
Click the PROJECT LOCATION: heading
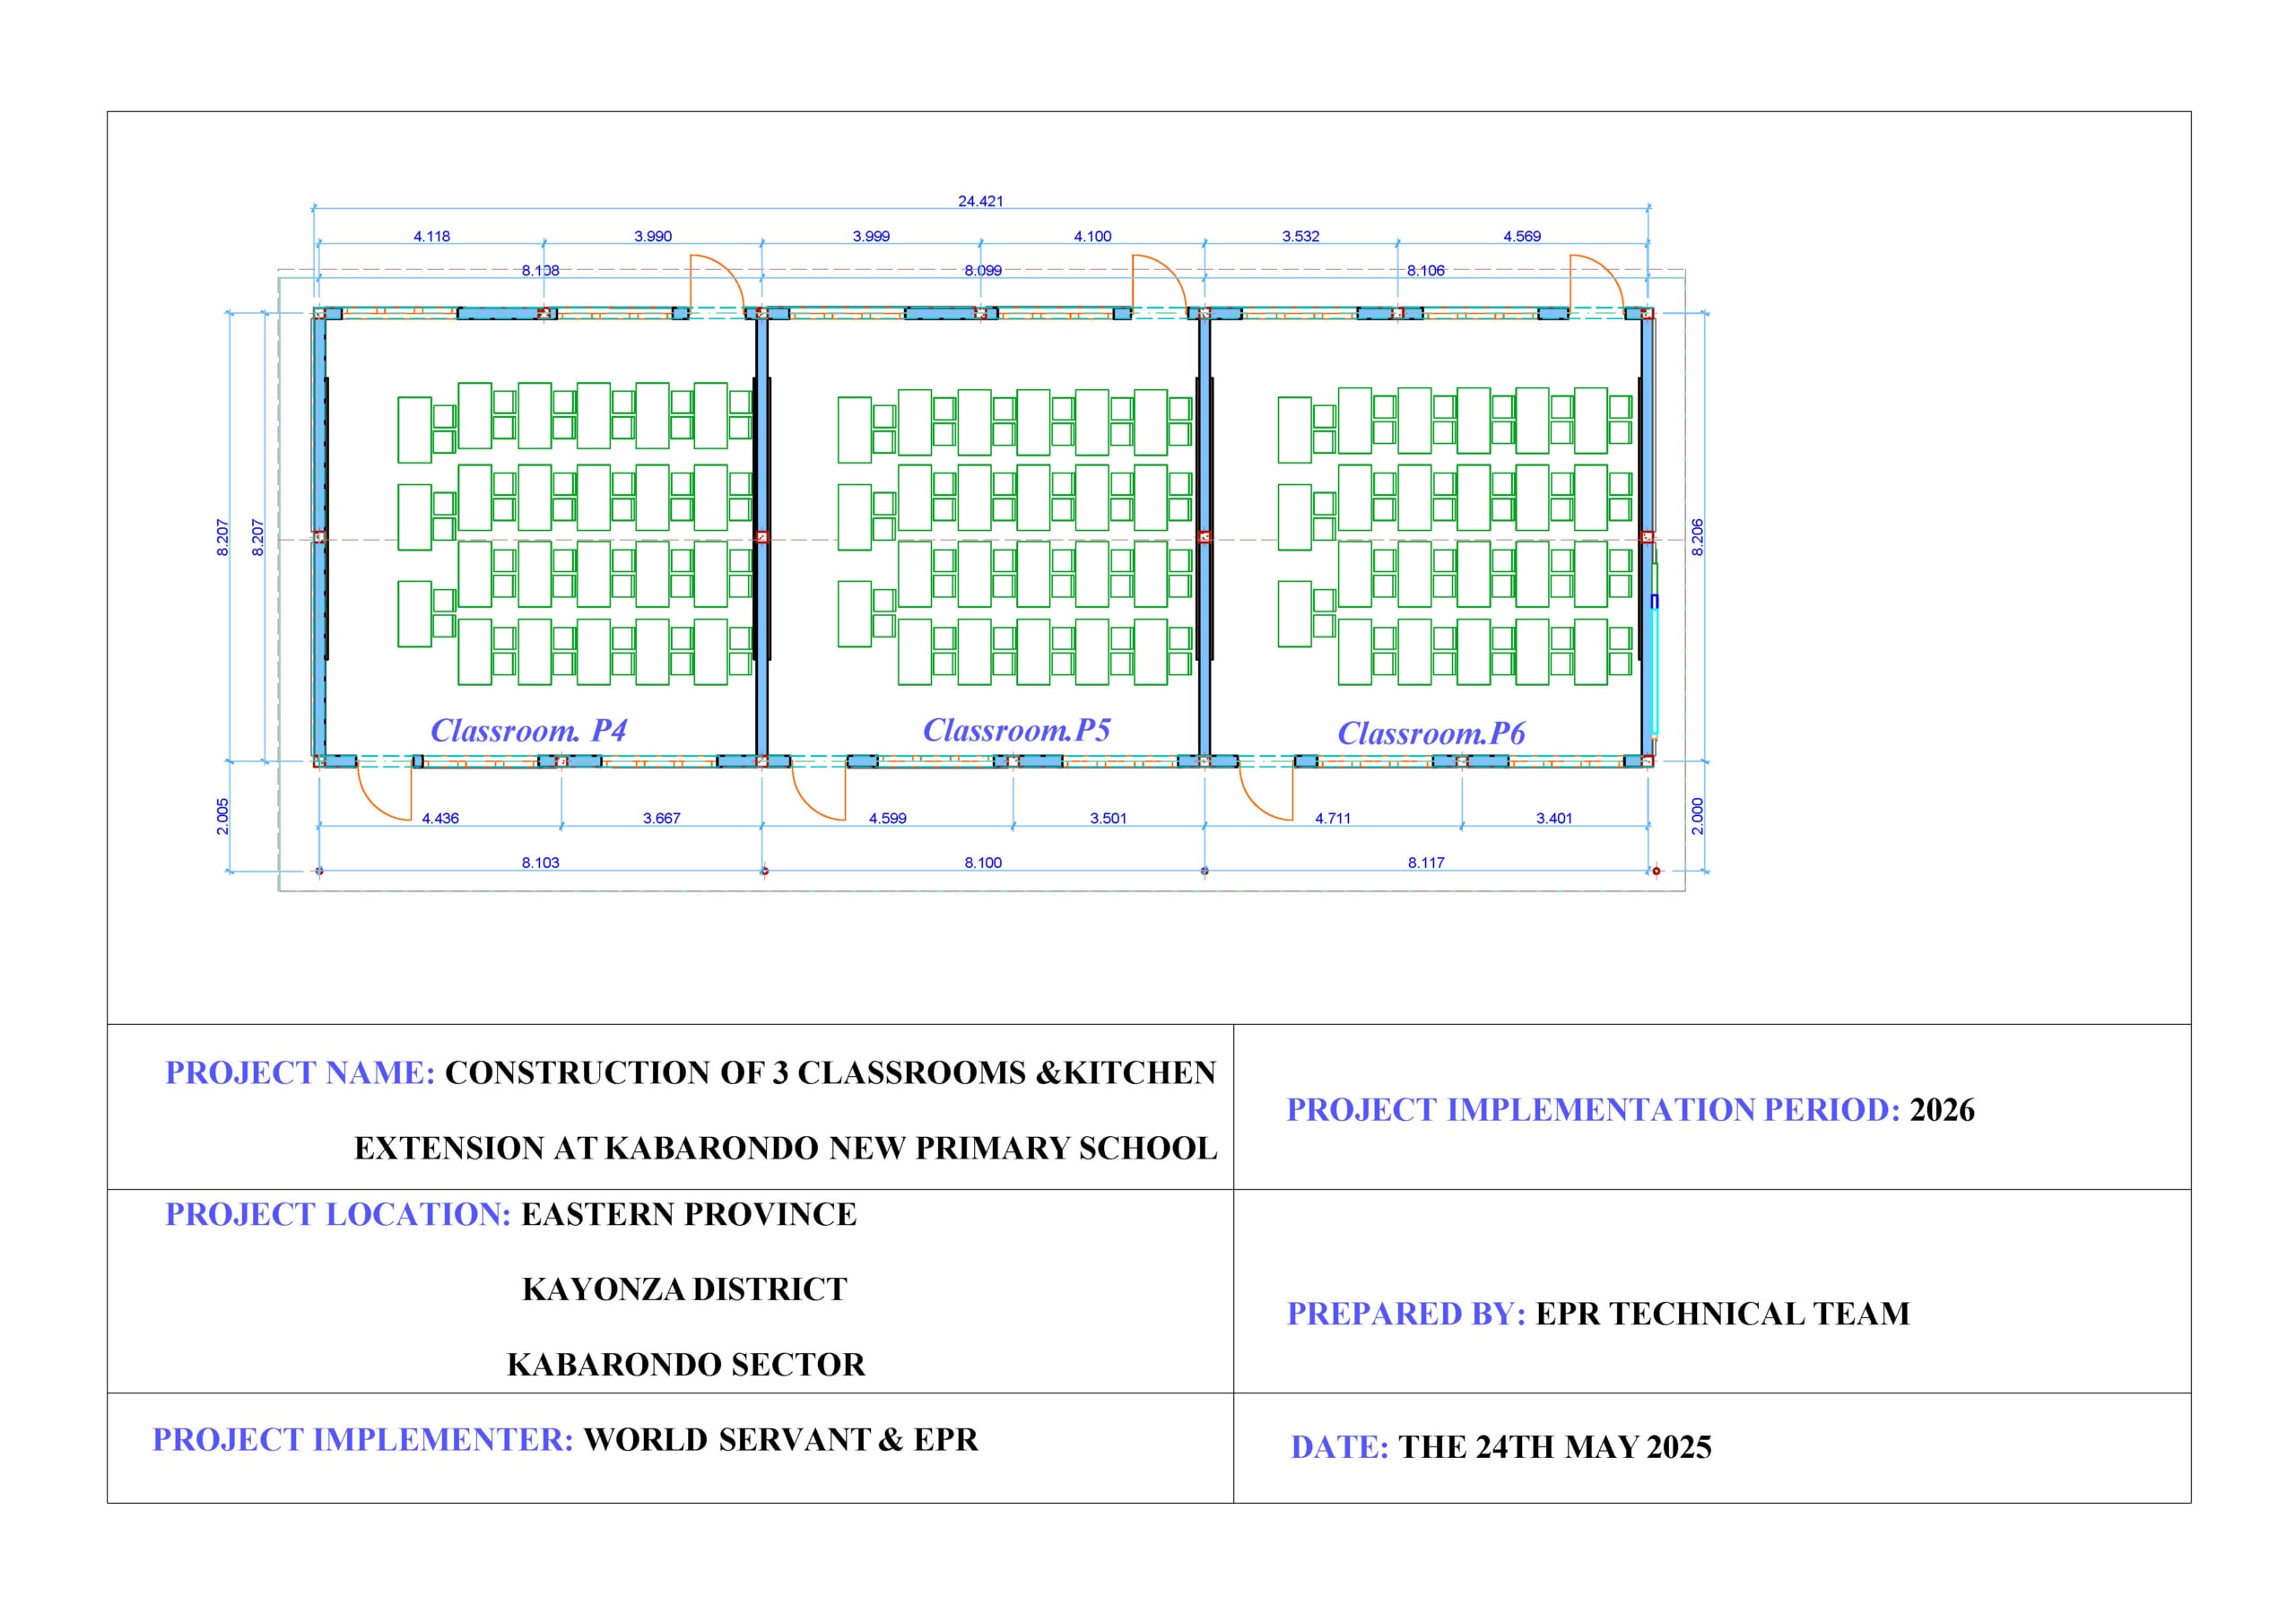(x=338, y=1214)
